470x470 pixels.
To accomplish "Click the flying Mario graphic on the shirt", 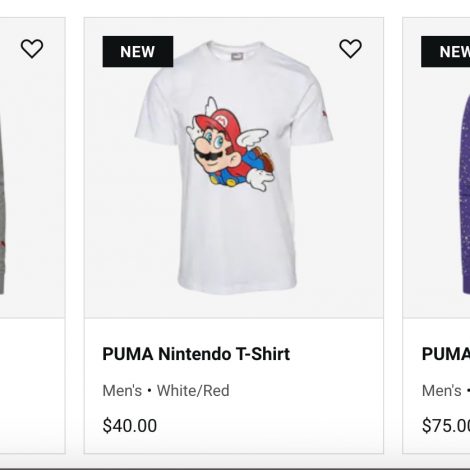I will (x=231, y=145).
